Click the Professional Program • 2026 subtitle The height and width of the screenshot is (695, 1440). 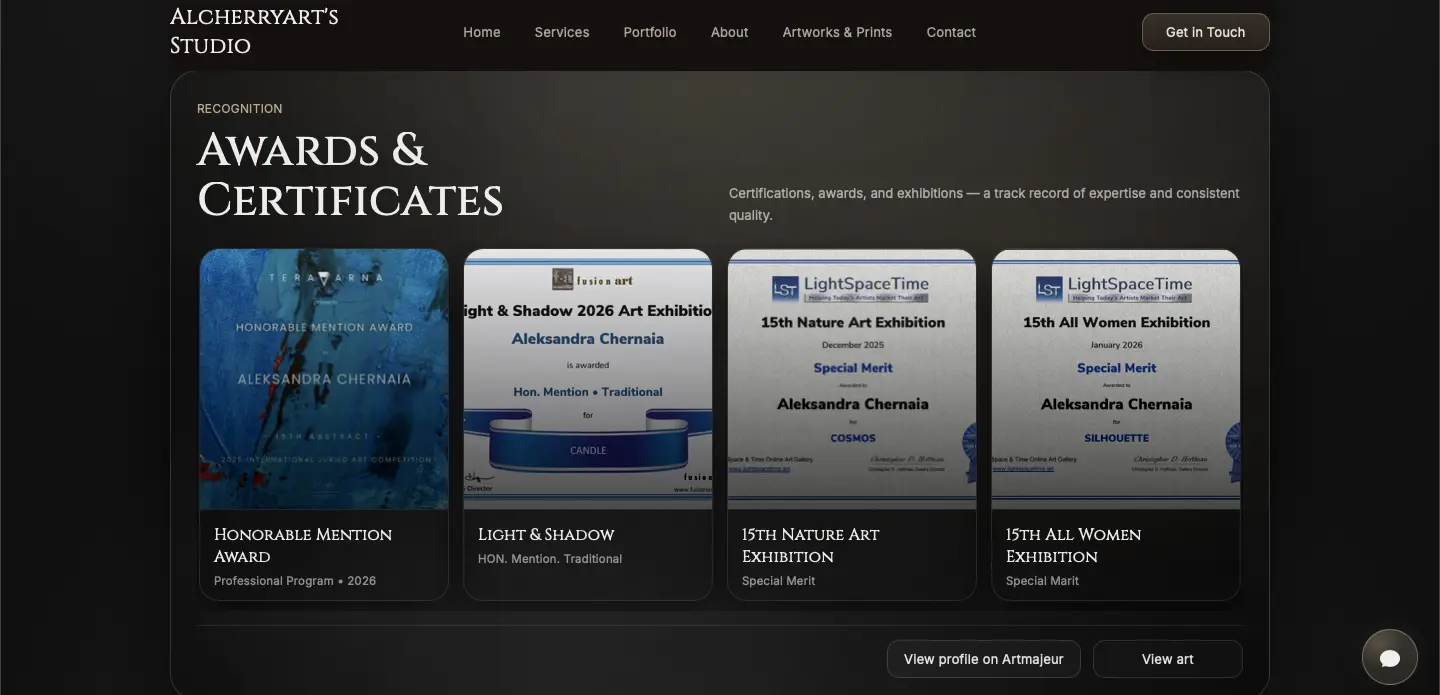click(295, 581)
